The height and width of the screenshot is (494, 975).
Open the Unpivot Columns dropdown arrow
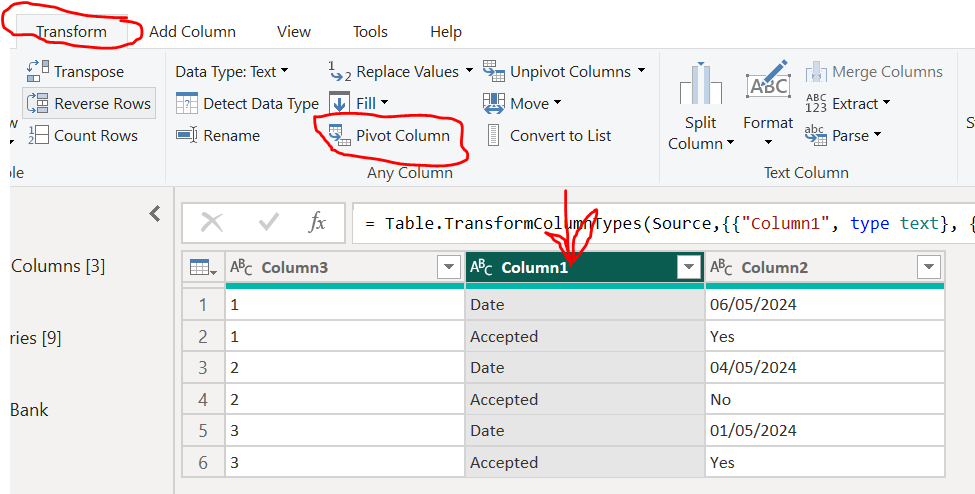641,71
